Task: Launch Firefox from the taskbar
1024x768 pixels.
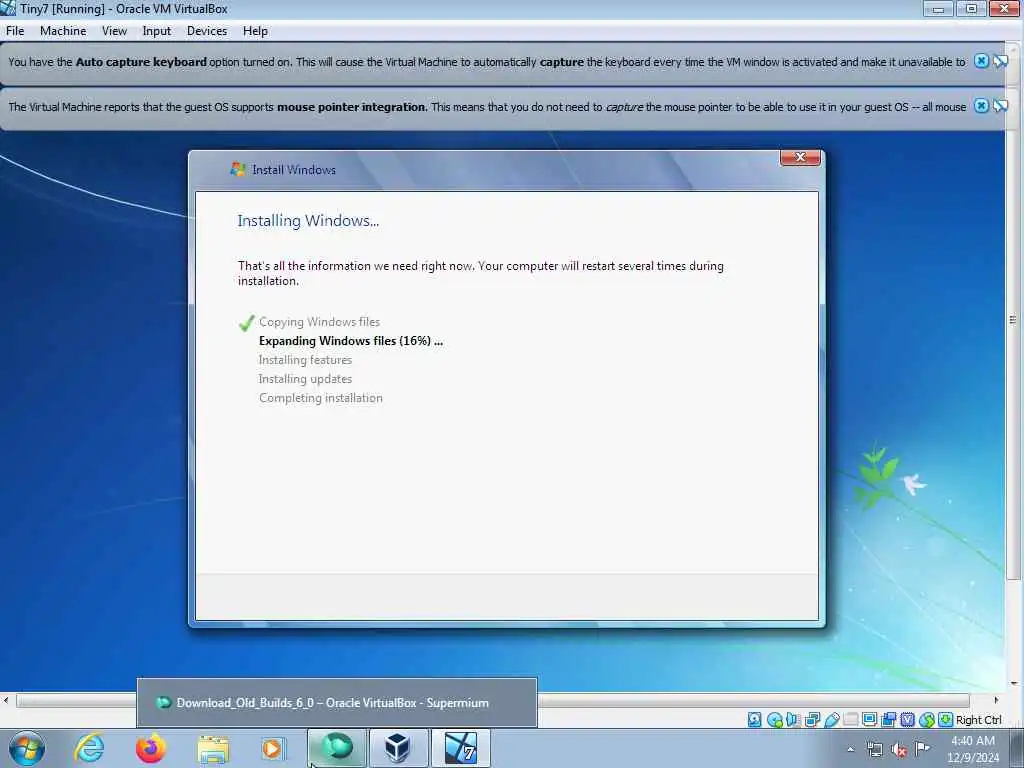Action: tap(151, 748)
